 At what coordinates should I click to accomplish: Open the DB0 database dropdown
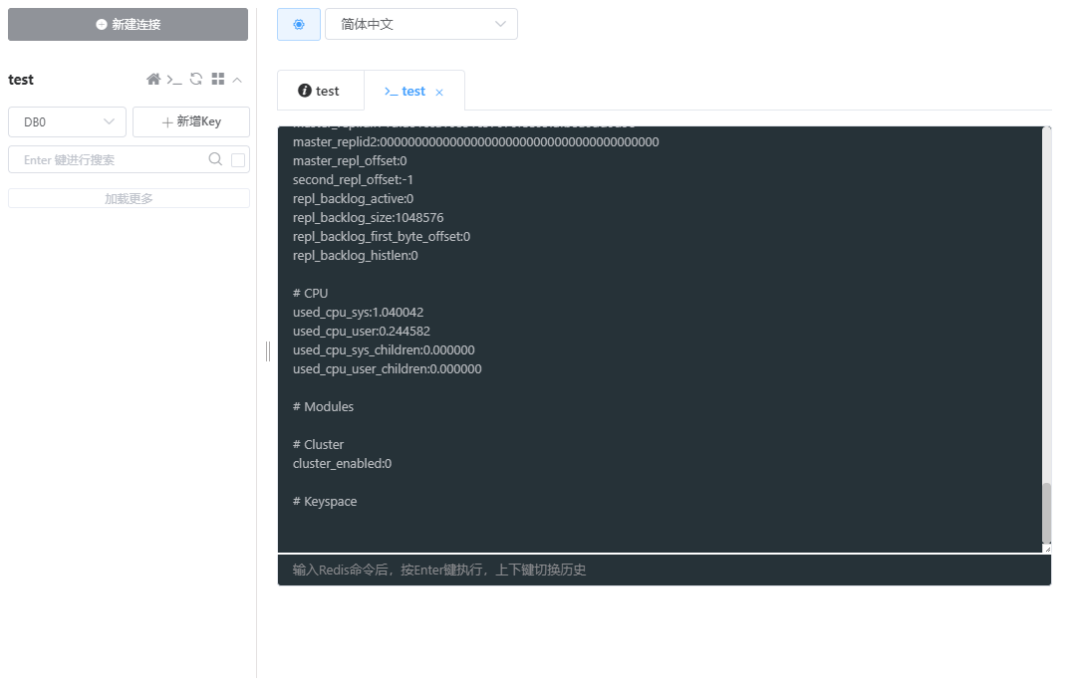pos(67,122)
